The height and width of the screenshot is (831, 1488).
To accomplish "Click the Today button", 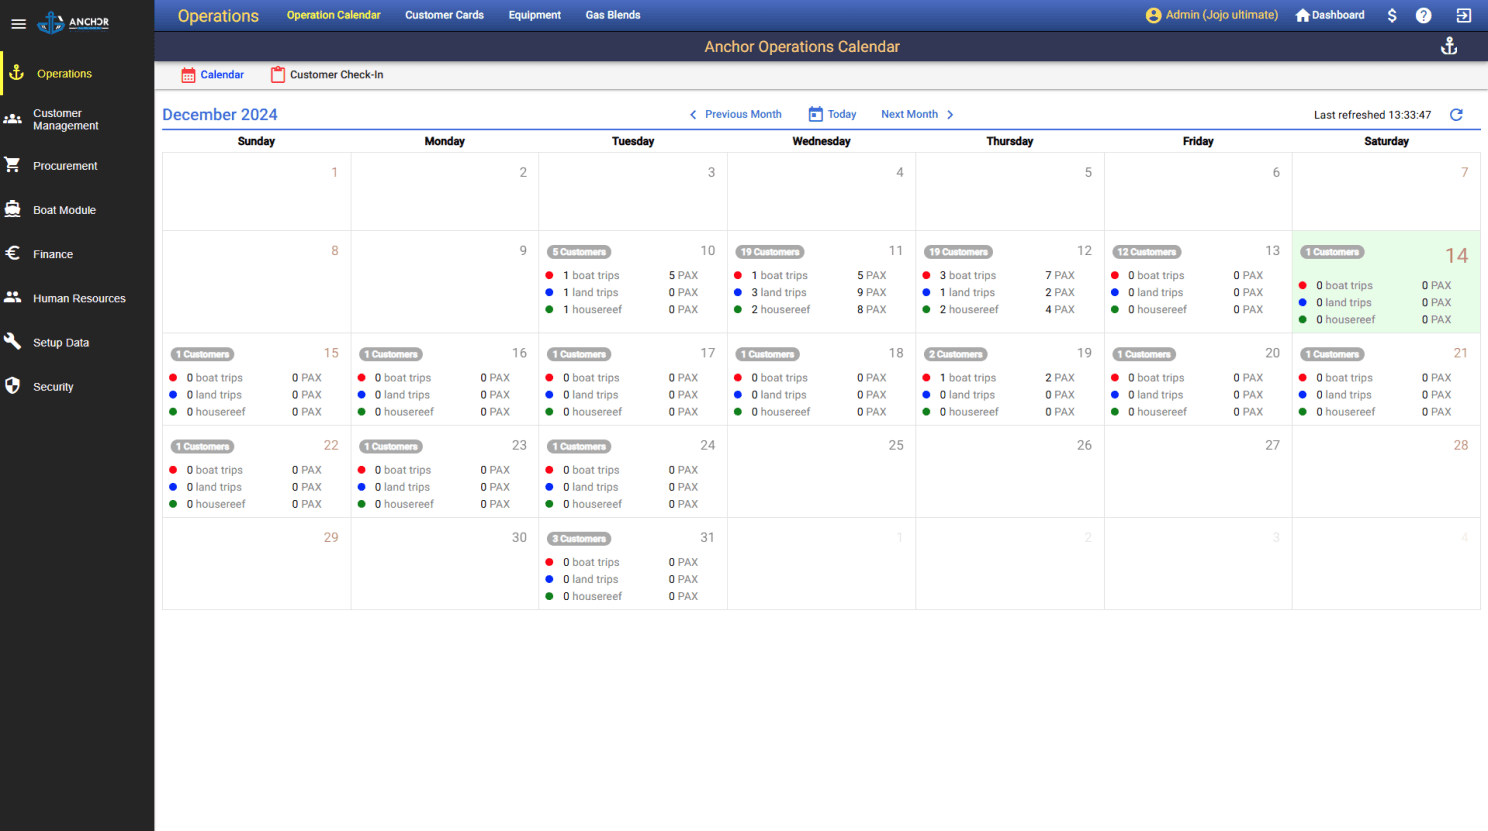I will click(832, 114).
